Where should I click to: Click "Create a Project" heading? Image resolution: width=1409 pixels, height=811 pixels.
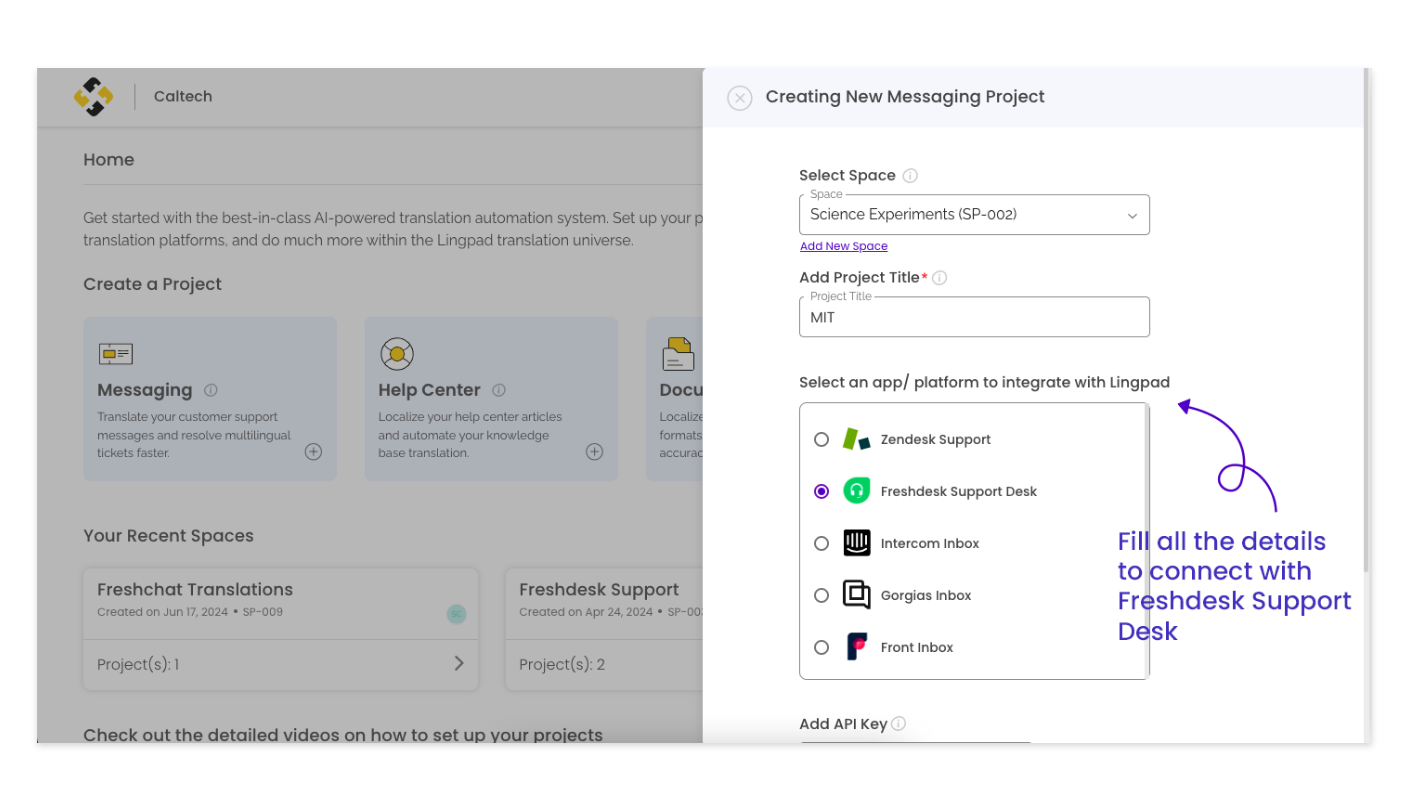pyautogui.click(x=153, y=284)
